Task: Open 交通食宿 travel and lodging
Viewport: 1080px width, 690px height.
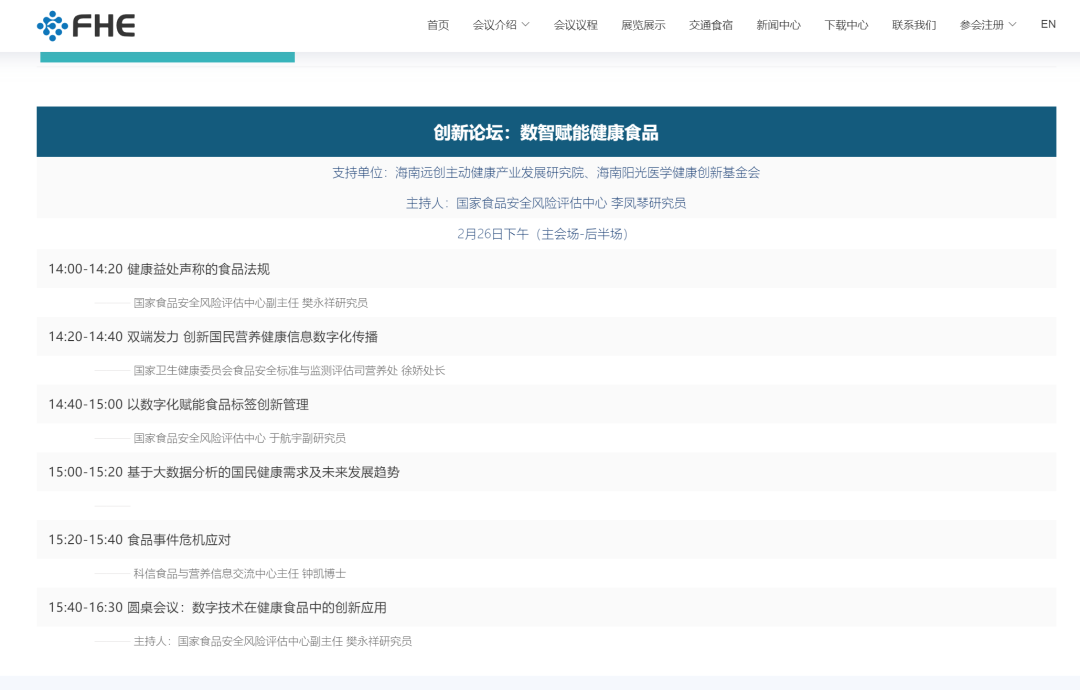Action: pos(711,25)
